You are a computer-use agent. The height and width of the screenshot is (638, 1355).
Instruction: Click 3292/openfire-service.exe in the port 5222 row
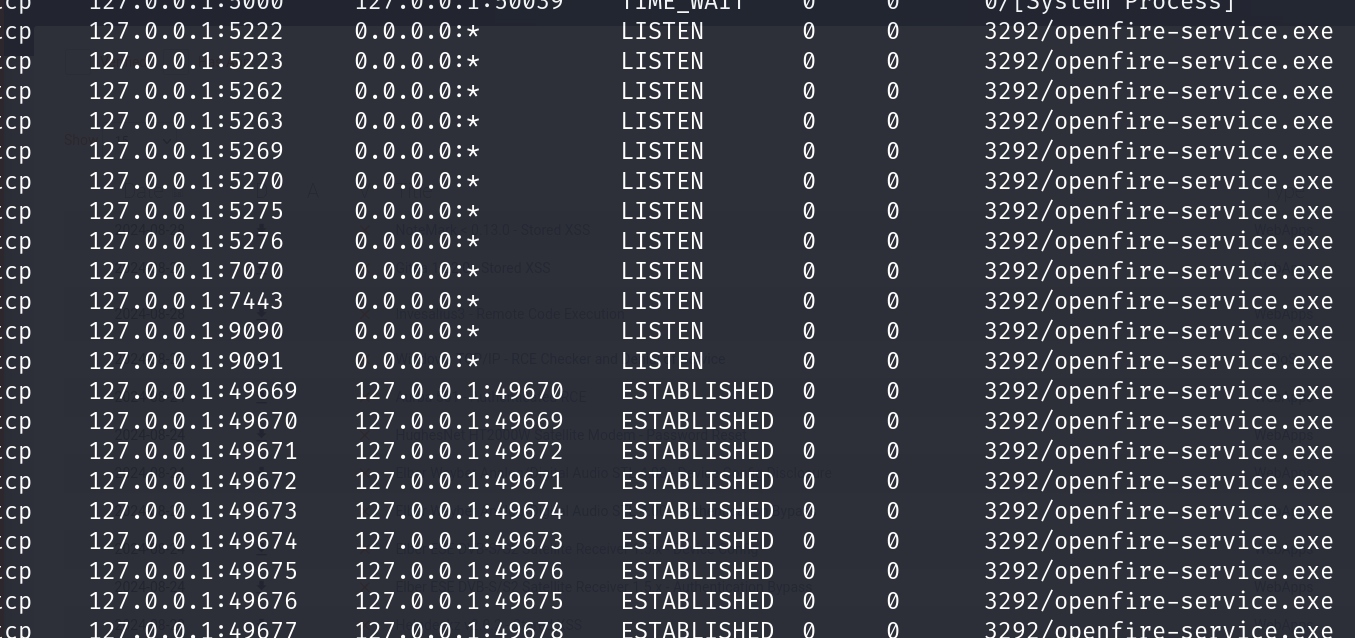(1159, 31)
